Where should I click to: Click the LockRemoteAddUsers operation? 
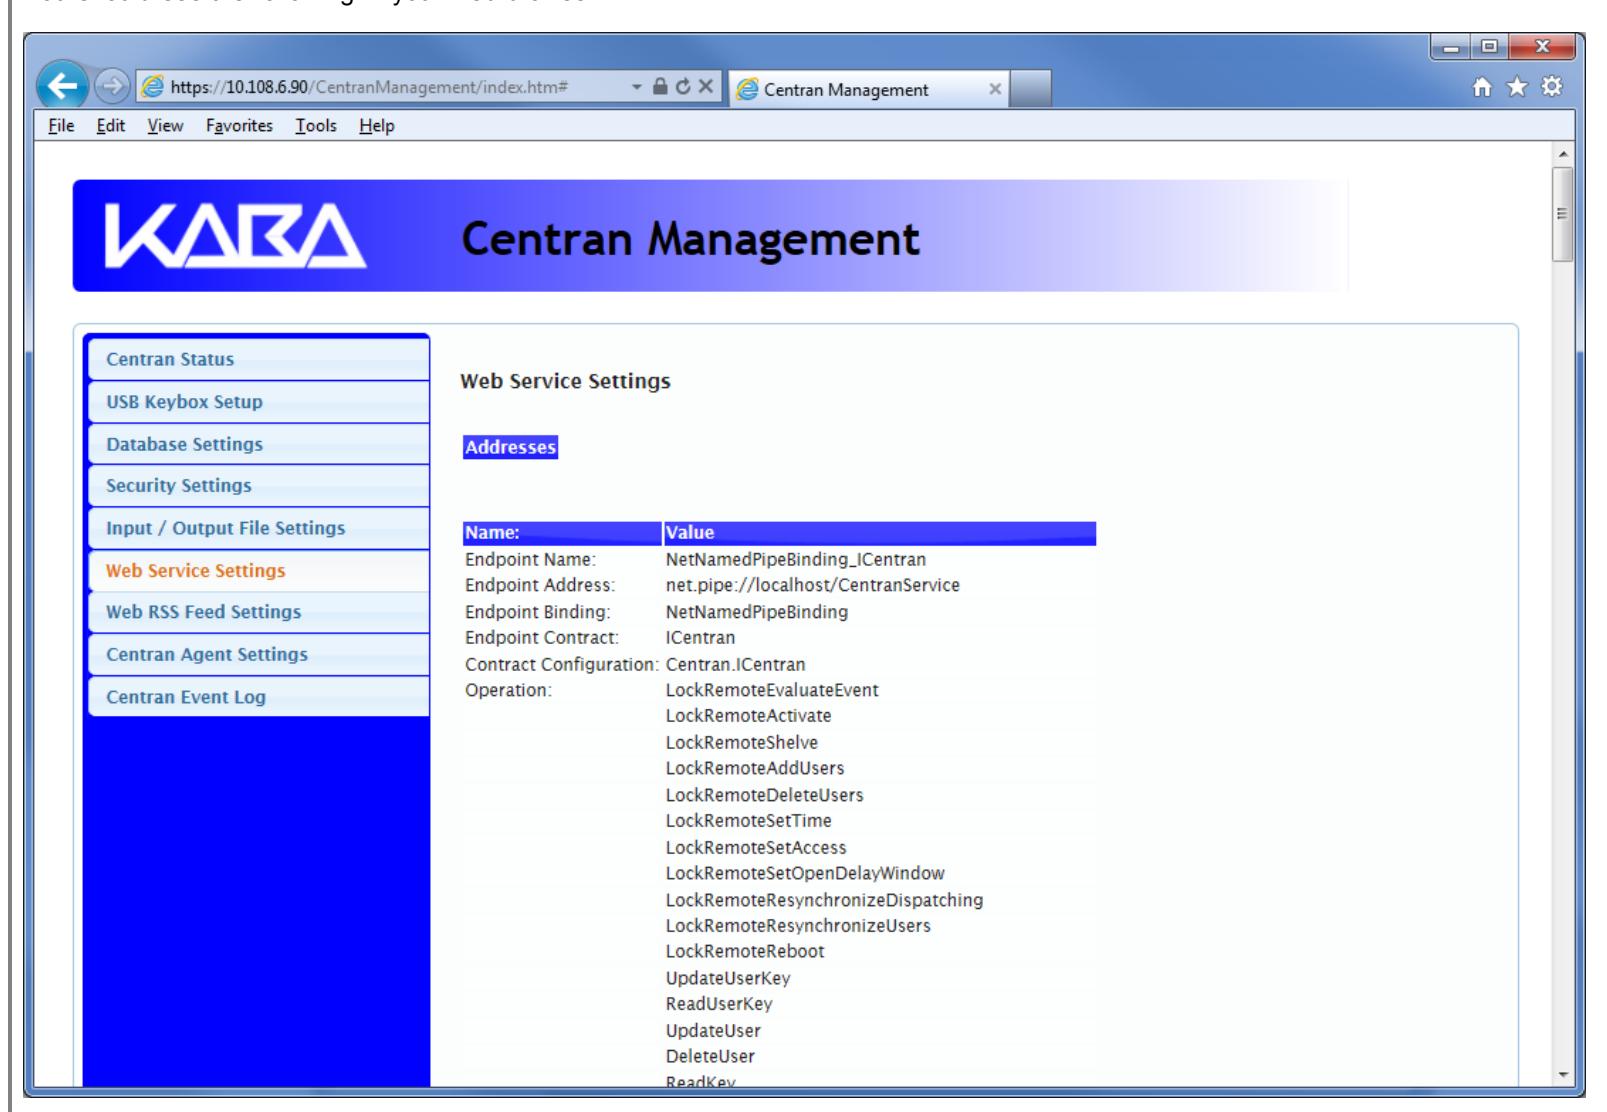(755, 769)
